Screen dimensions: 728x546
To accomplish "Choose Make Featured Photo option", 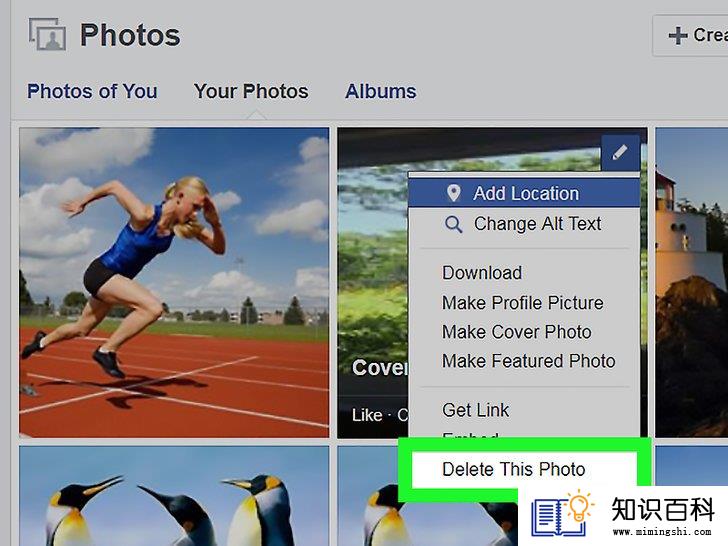I will tap(529, 361).
